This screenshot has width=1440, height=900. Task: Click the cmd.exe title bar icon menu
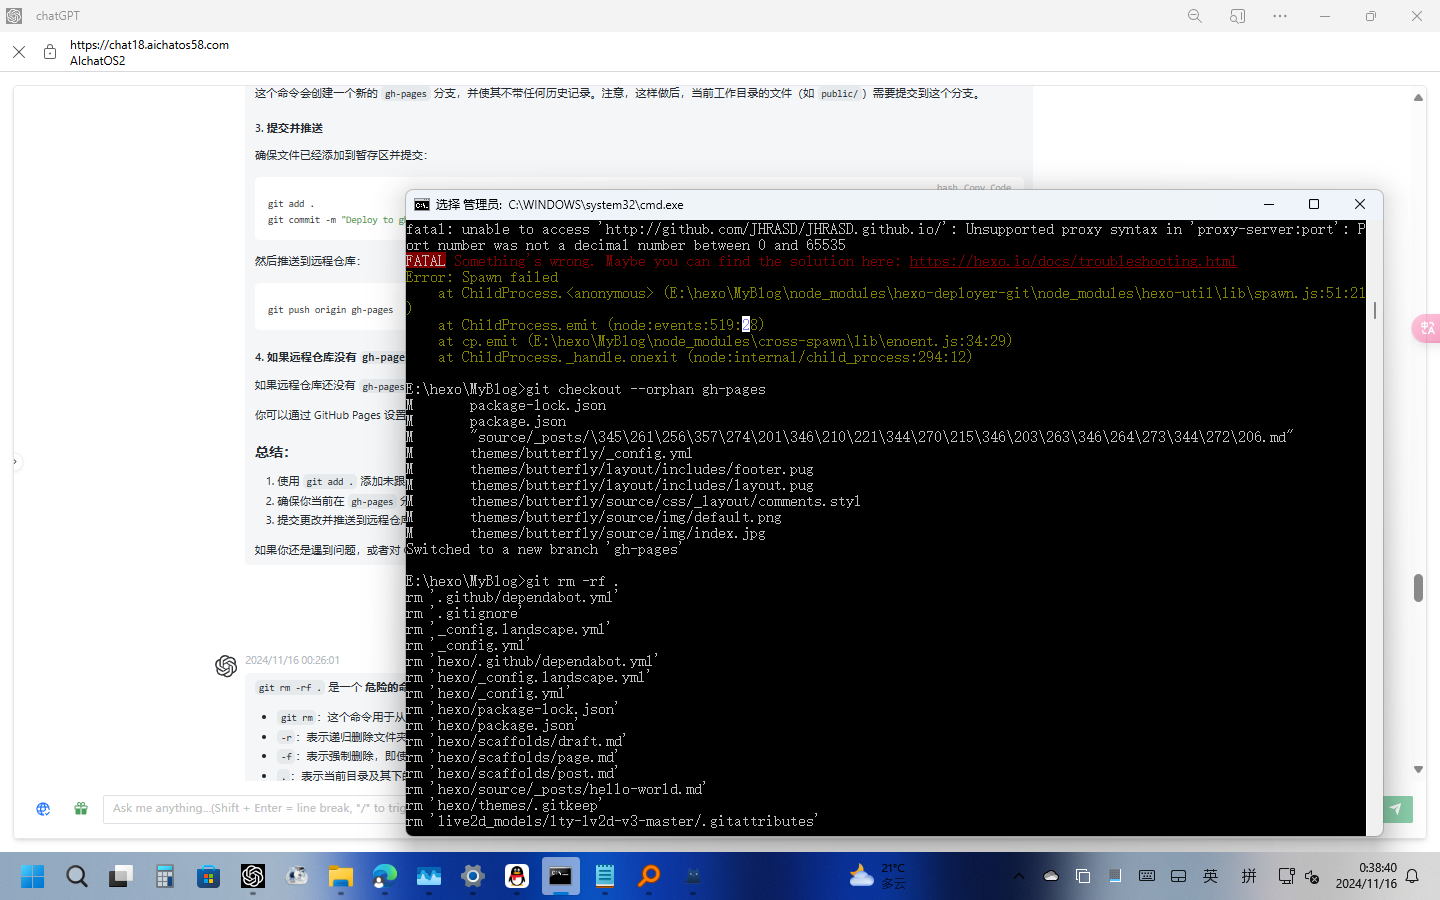(422, 204)
